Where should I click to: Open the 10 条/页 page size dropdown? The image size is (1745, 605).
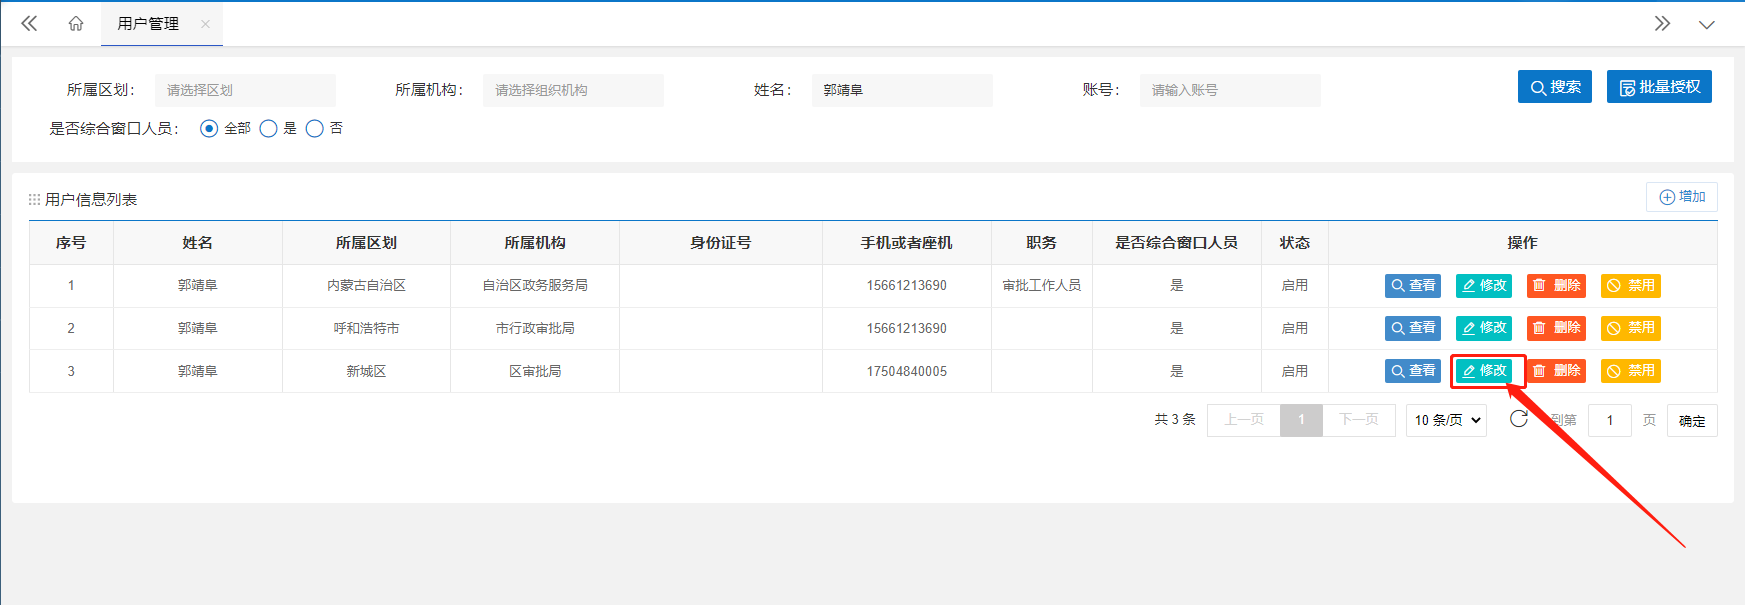coord(1446,420)
